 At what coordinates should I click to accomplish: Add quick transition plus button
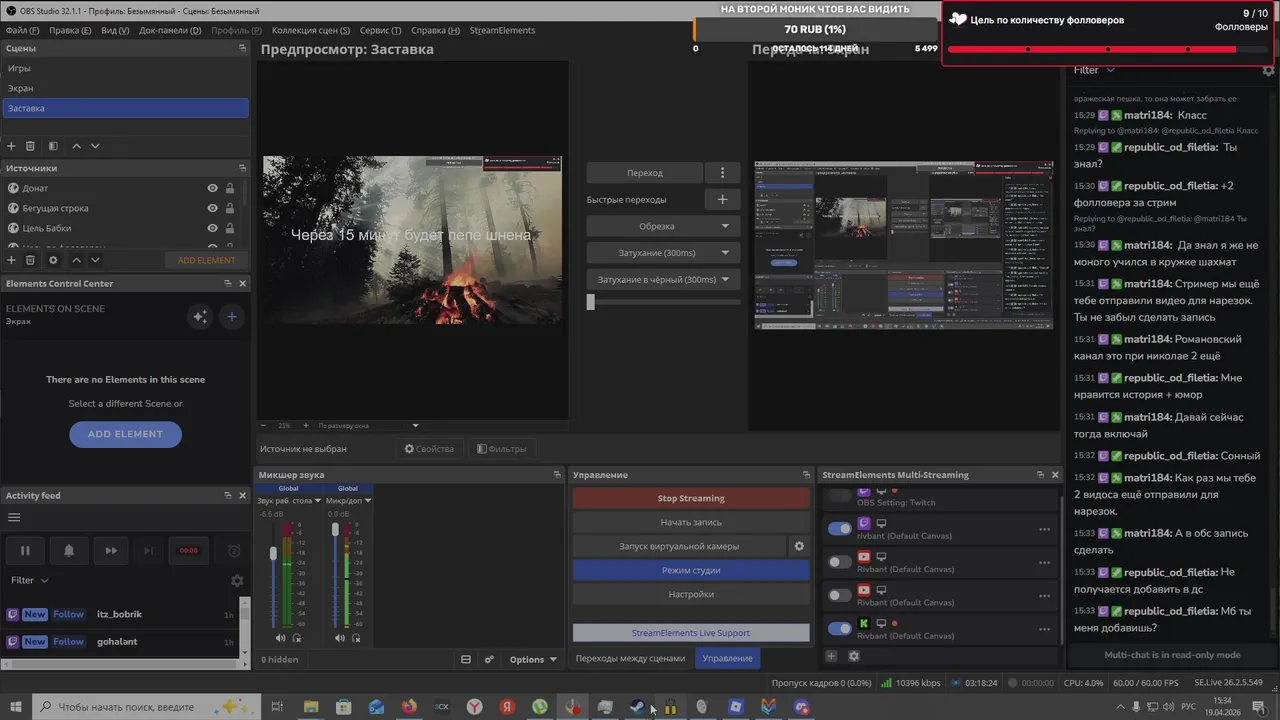click(x=722, y=199)
